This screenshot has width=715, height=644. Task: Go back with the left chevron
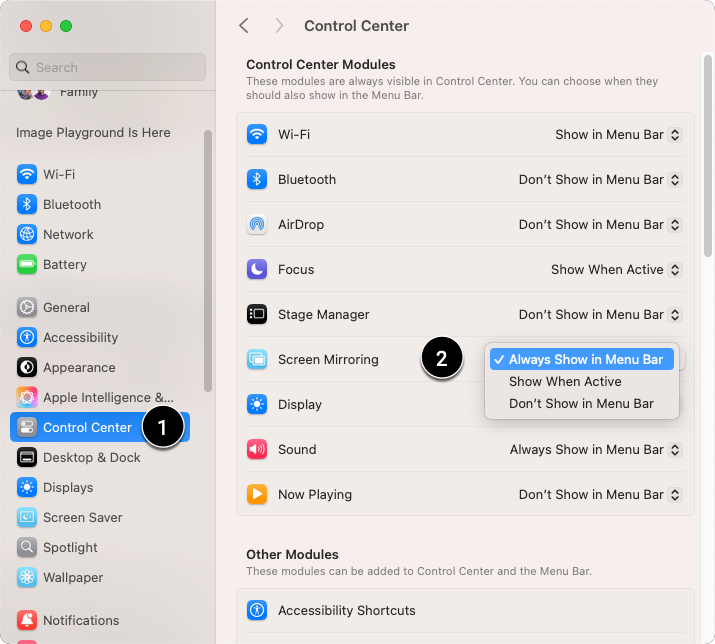tap(244, 26)
